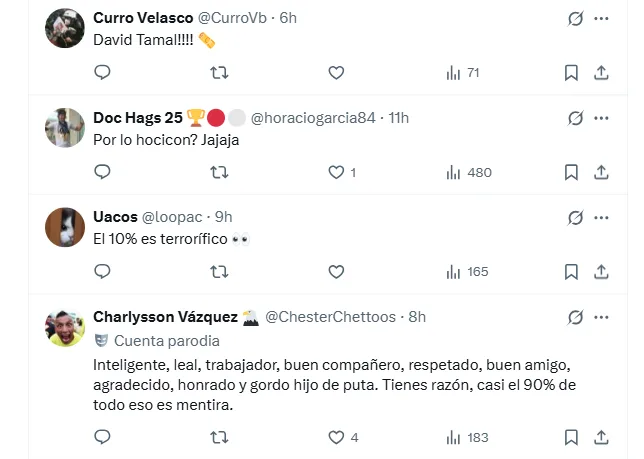Viewport: 644px width, 459px height.
Task: Retweet Doc Hags 25's post
Action: tap(219, 172)
